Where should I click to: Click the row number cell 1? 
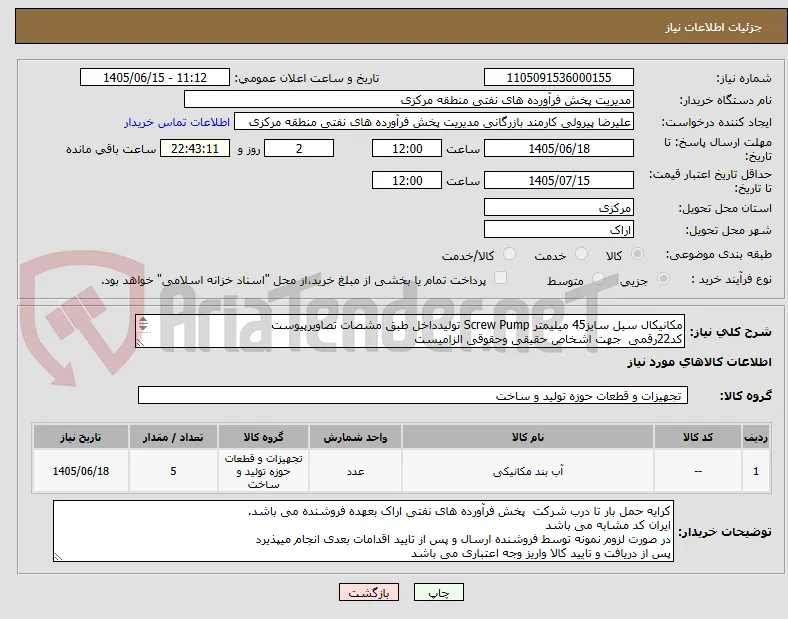(x=756, y=471)
